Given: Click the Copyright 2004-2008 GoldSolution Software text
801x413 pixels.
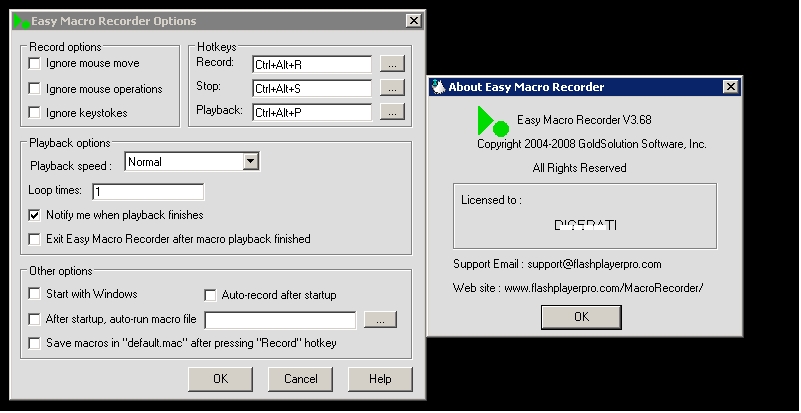Looking at the screenshot, I should (592, 144).
